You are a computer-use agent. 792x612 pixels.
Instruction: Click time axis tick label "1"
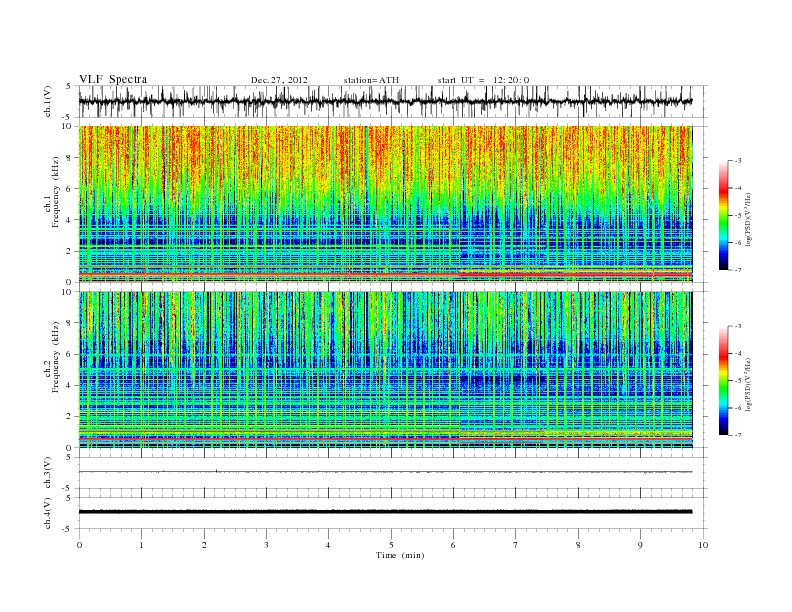(141, 545)
